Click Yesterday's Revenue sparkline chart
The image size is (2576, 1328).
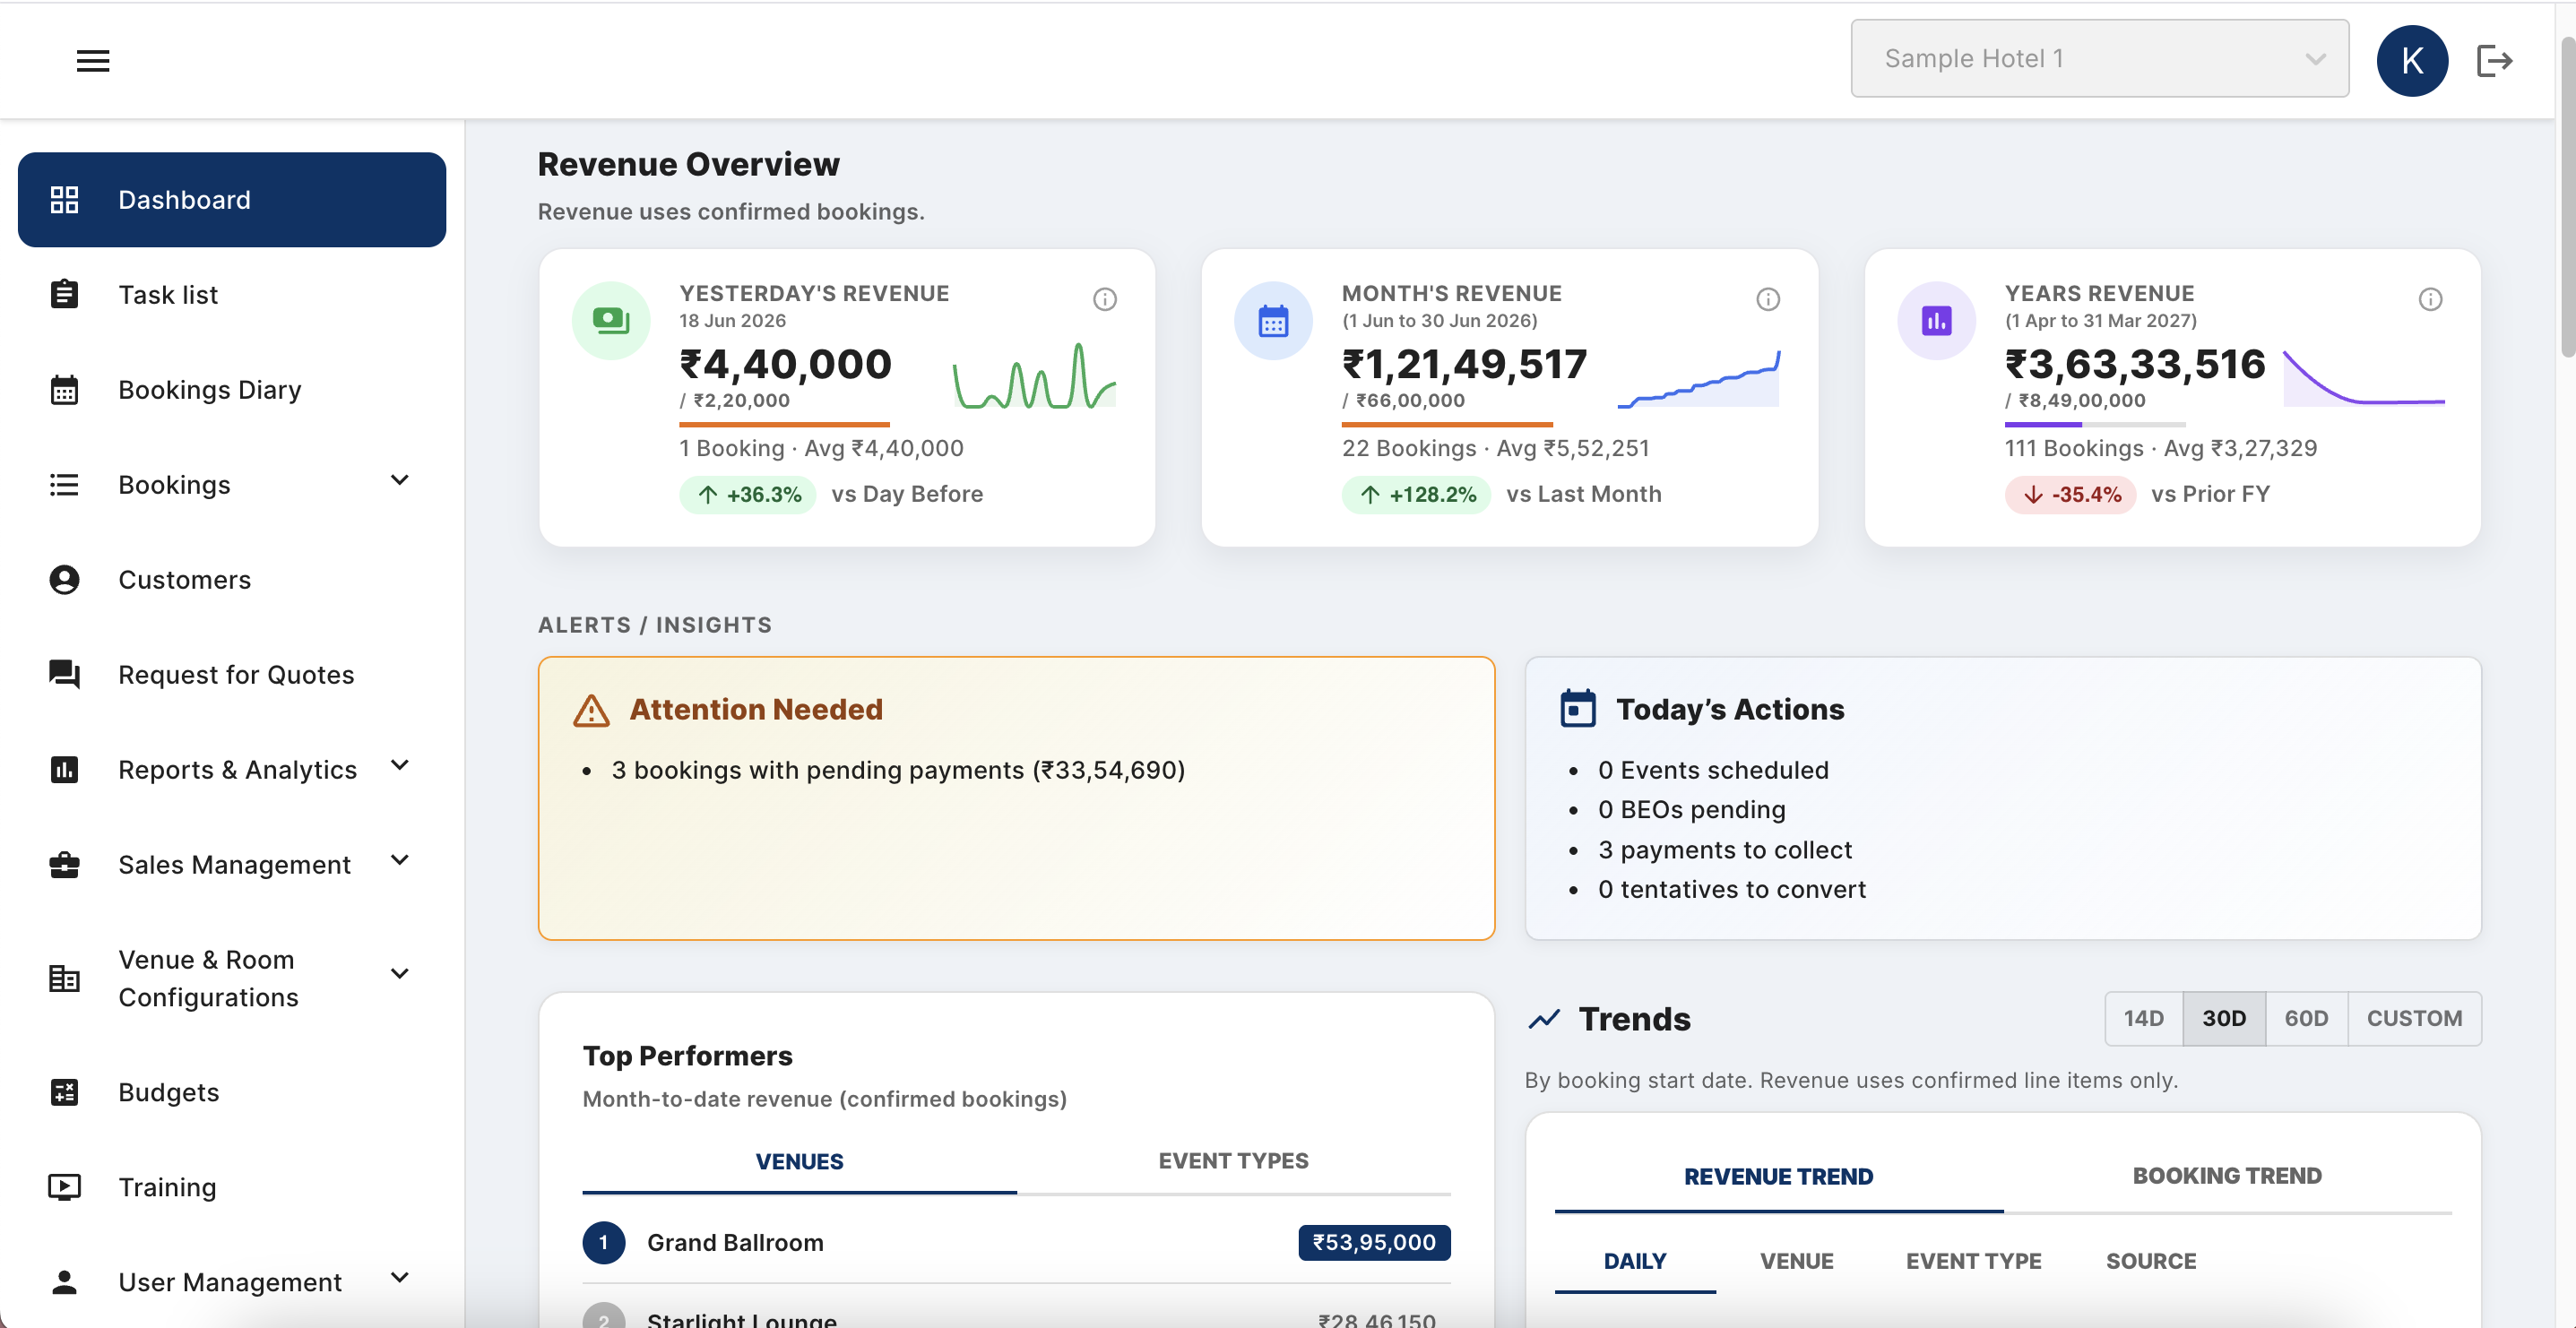click(x=1034, y=376)
